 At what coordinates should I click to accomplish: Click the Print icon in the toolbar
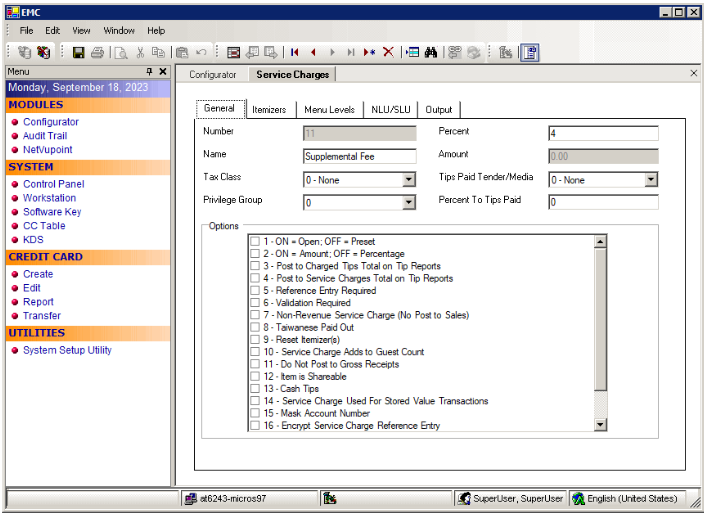click(x=97, y=52)
